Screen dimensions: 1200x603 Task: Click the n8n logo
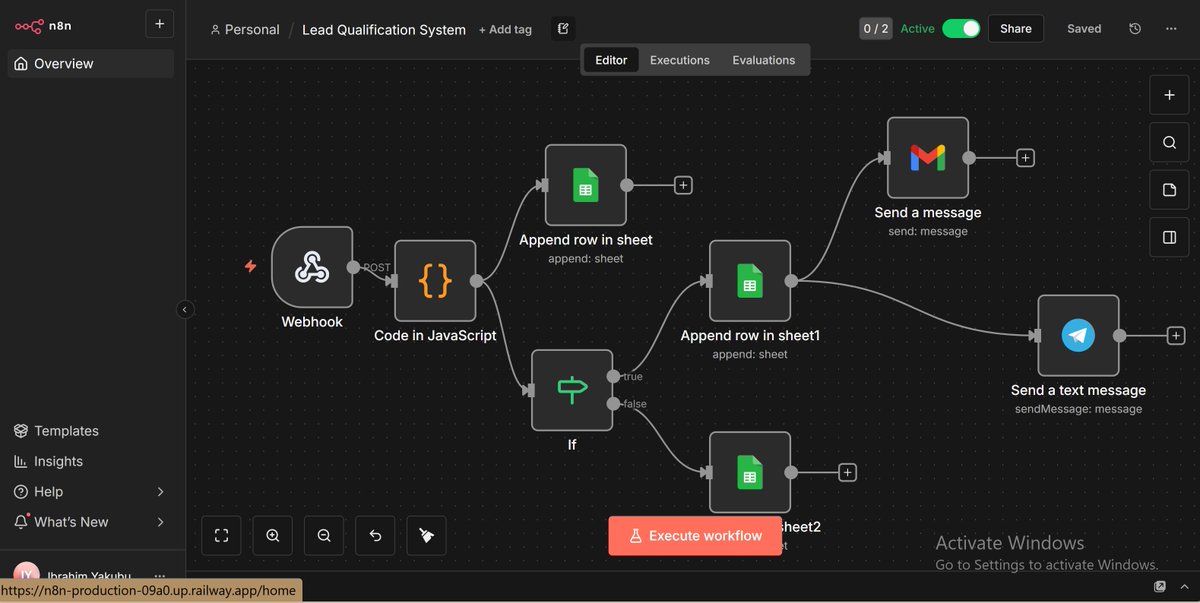pyautogui.click(x=43, y=25)
